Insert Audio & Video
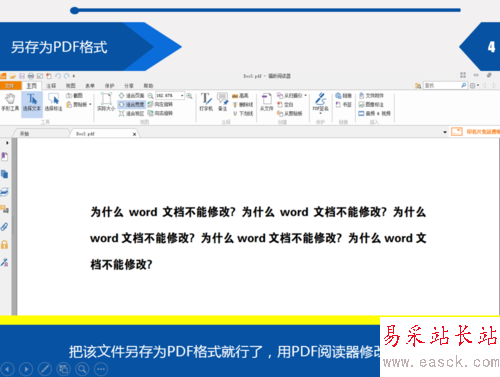Image resolution: width=500 pixels, height=377 pixels. (374, 114)
